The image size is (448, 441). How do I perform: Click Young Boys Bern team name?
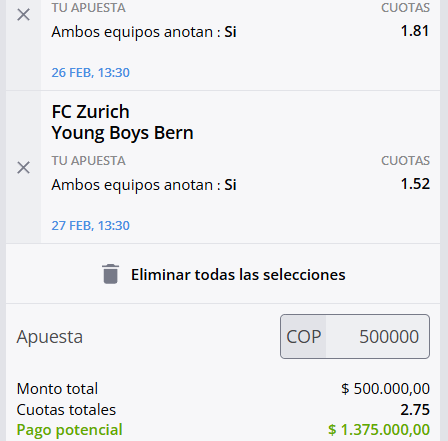123,133
